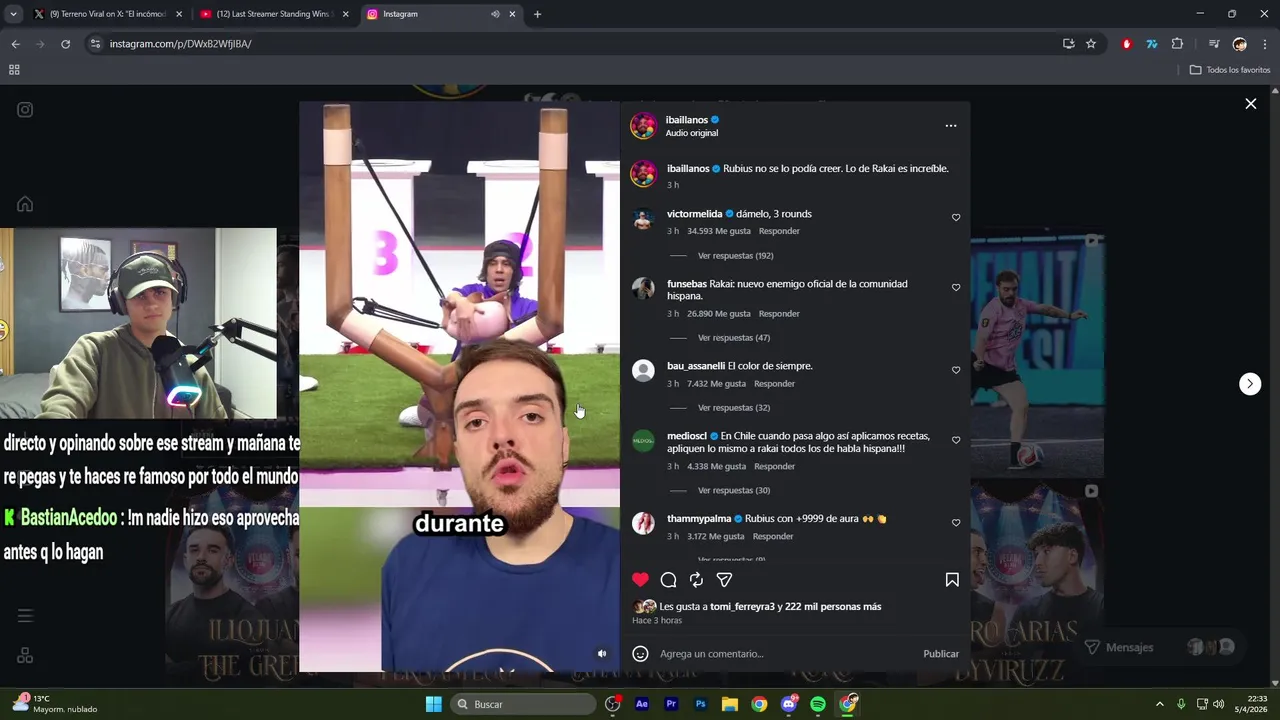
Task: Mute the Instagram tab audio icon
Action: [x=495, y=14]
